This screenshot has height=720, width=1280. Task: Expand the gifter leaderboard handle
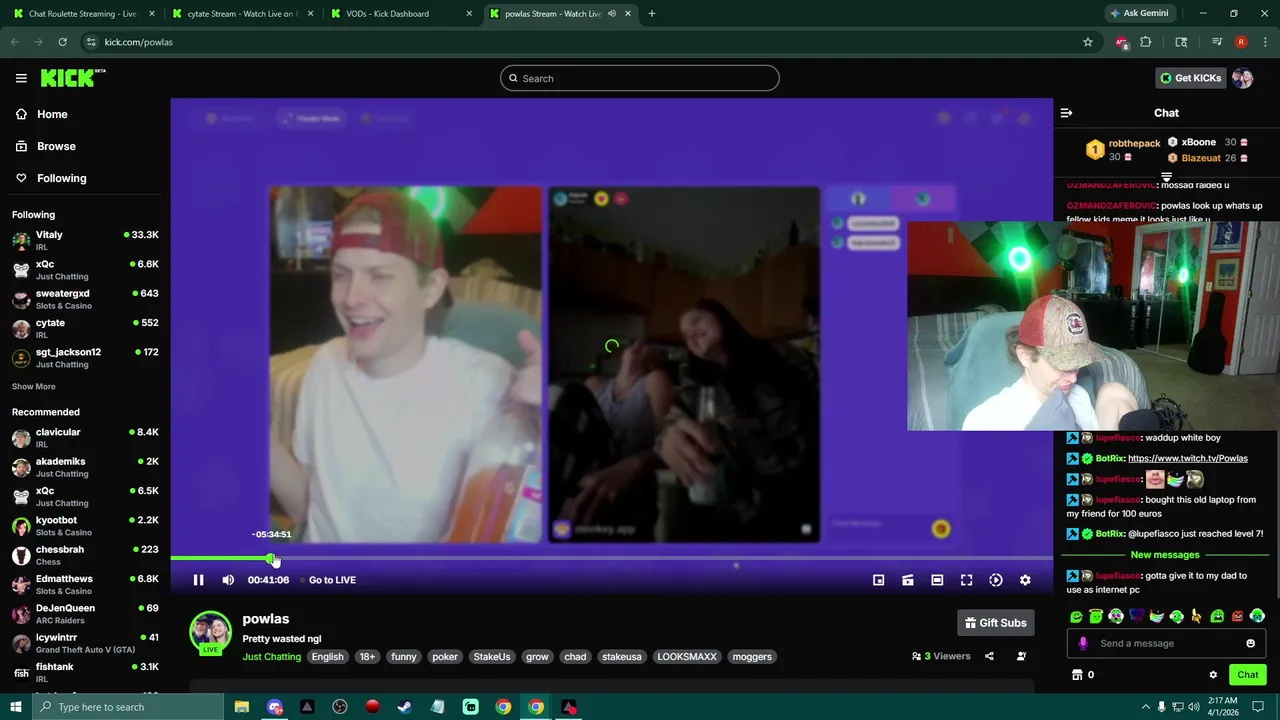tap(1166, 177)
